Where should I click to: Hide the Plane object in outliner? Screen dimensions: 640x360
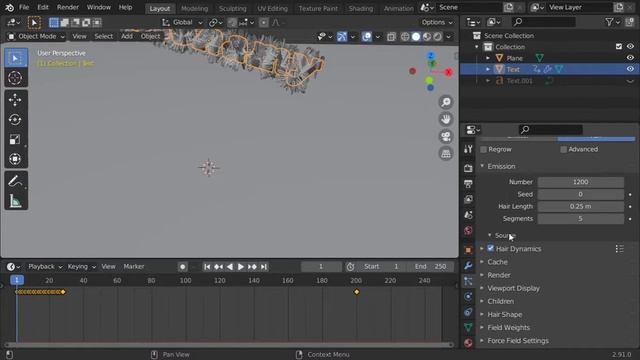click(x=630, y=58)
